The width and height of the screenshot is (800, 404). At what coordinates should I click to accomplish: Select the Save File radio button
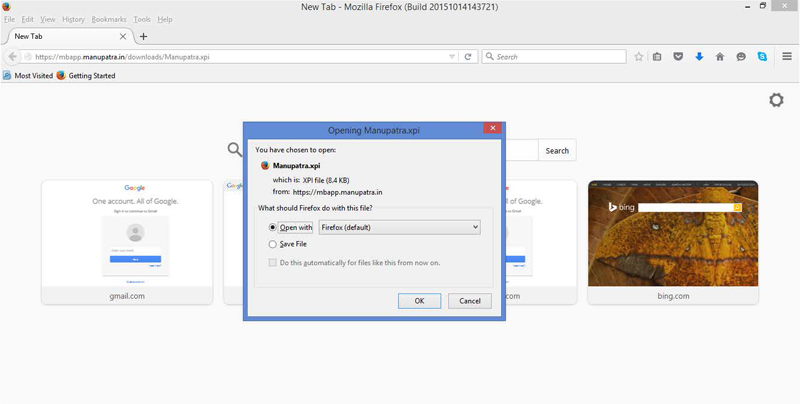(272, 244)
